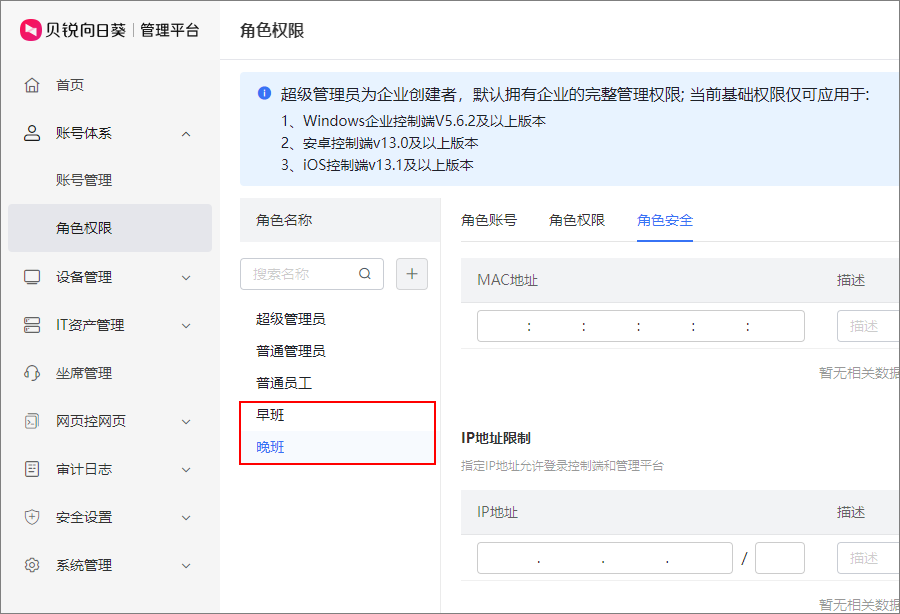This screenshot has height=614, width=900.
Task: Expand the 设备管理 menu chevron
Action: (x=186, y=278)
